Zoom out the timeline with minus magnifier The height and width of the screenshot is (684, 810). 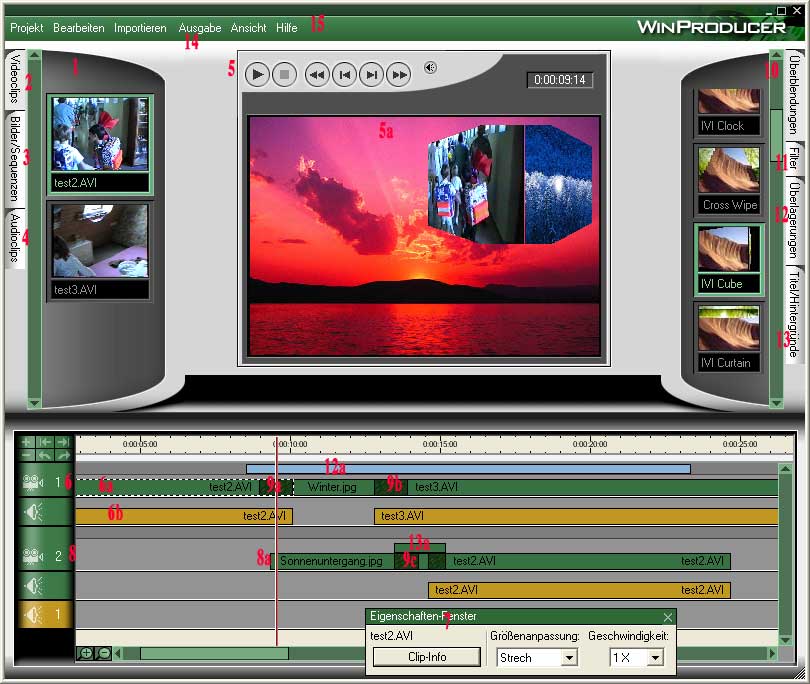(103, 653)
